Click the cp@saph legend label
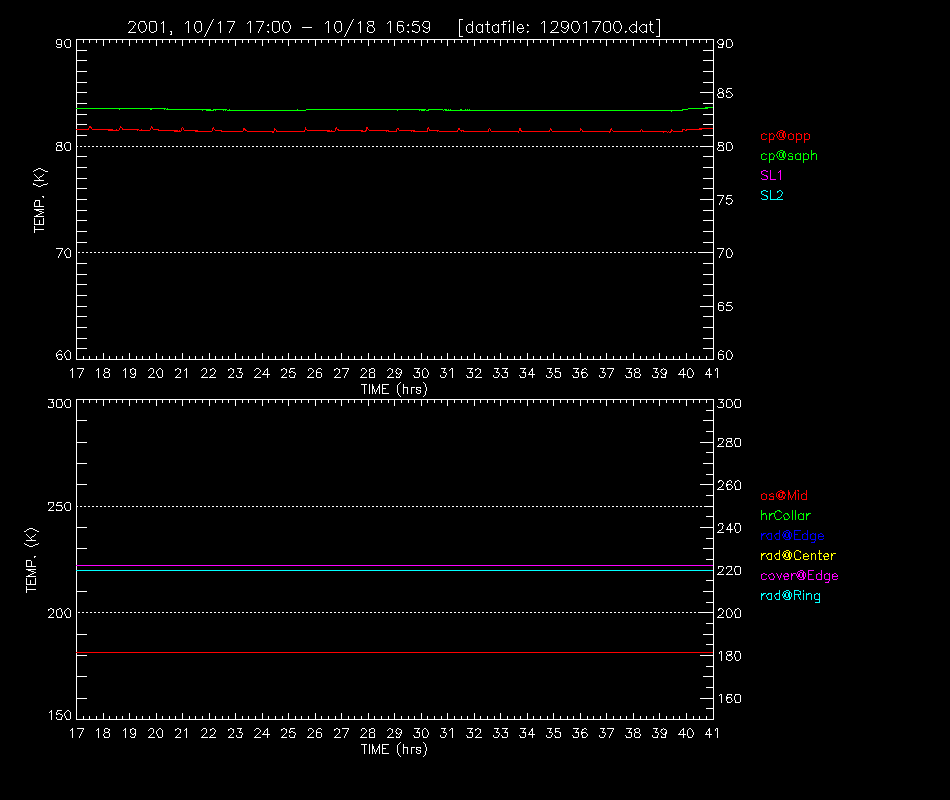 (x=789, y=156)
